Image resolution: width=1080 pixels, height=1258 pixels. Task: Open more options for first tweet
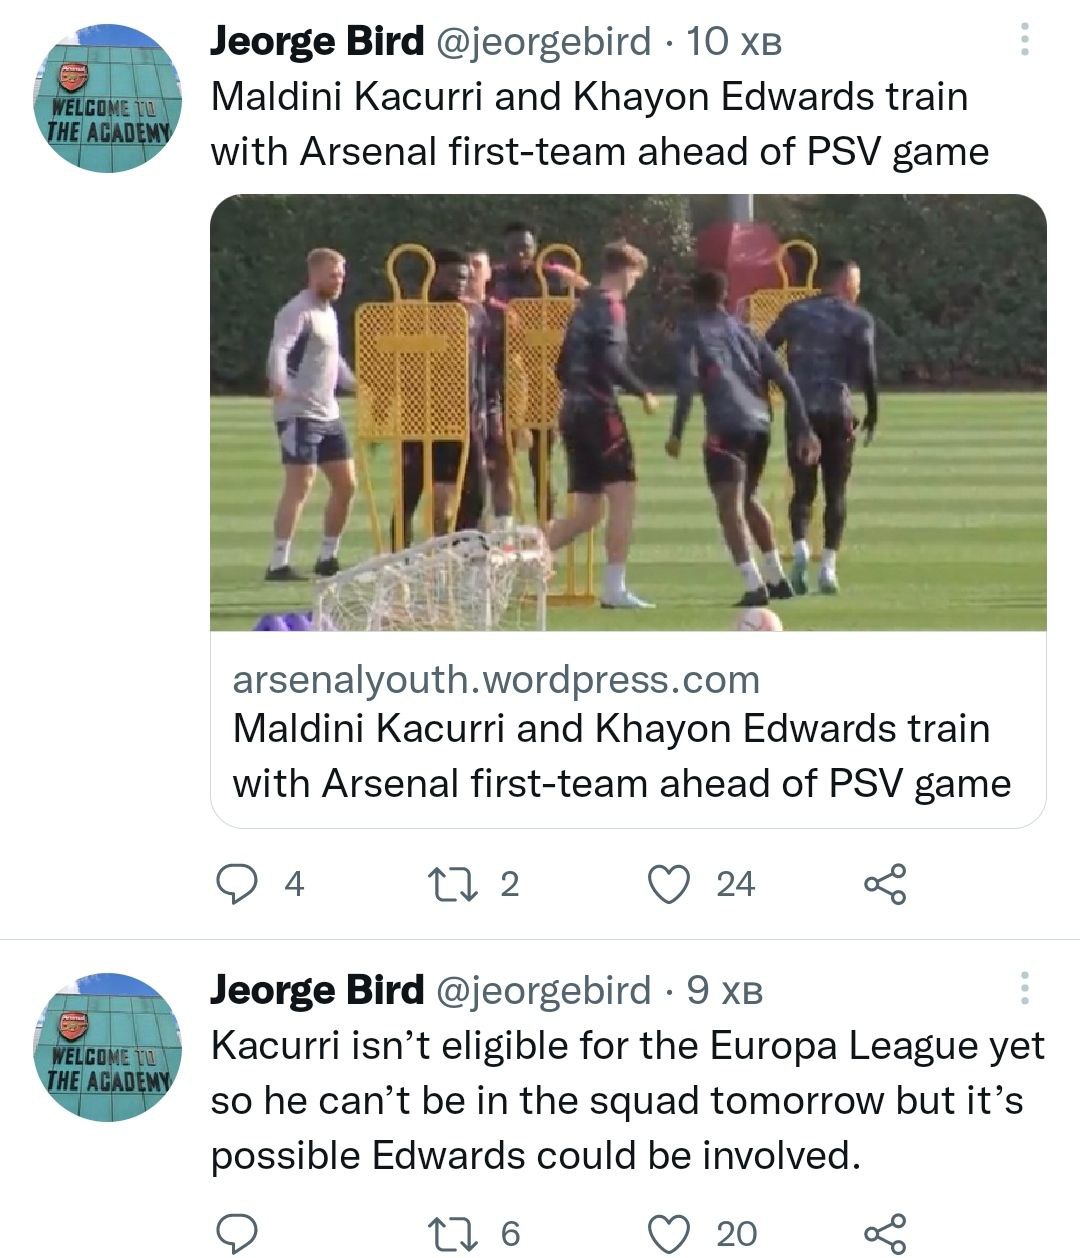pos(1023,39)
